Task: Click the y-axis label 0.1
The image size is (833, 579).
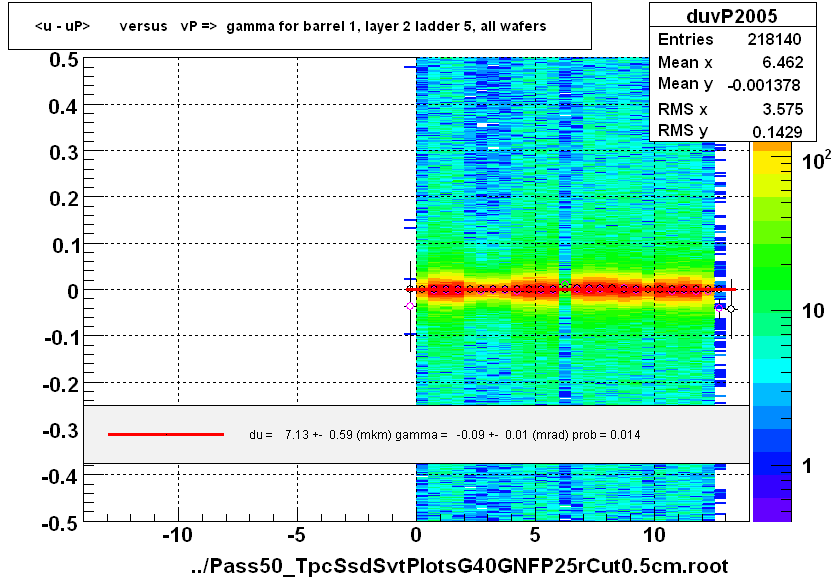Action: (65, 246)
